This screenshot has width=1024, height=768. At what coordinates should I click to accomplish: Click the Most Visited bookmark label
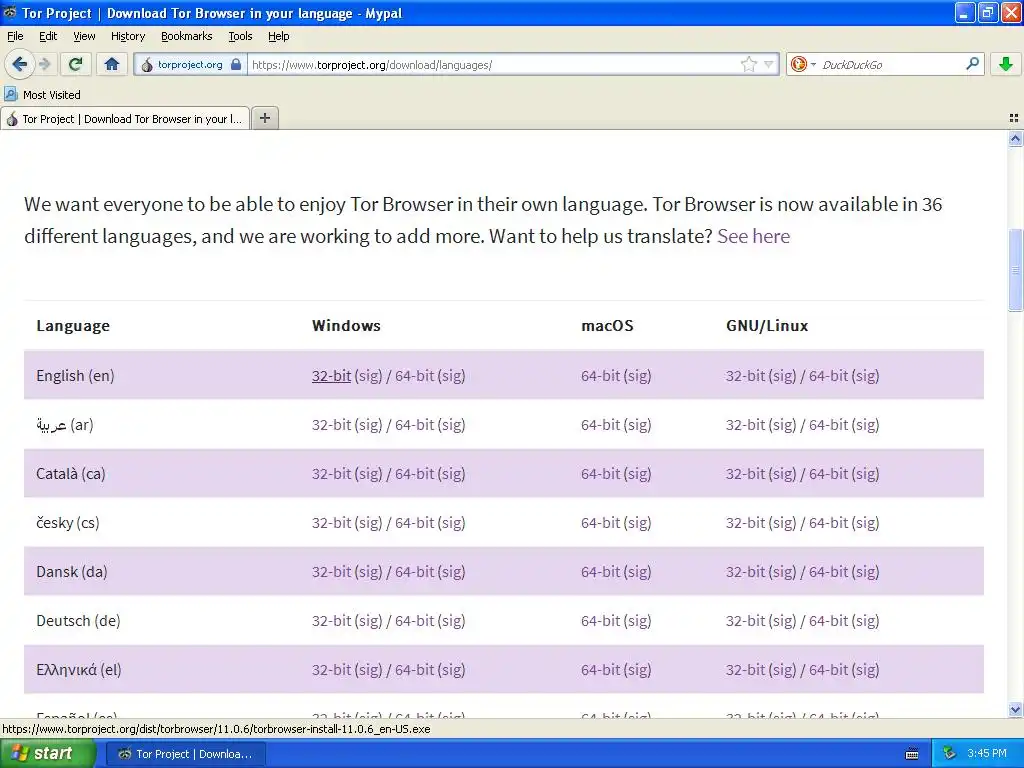[x=52, y=95]
